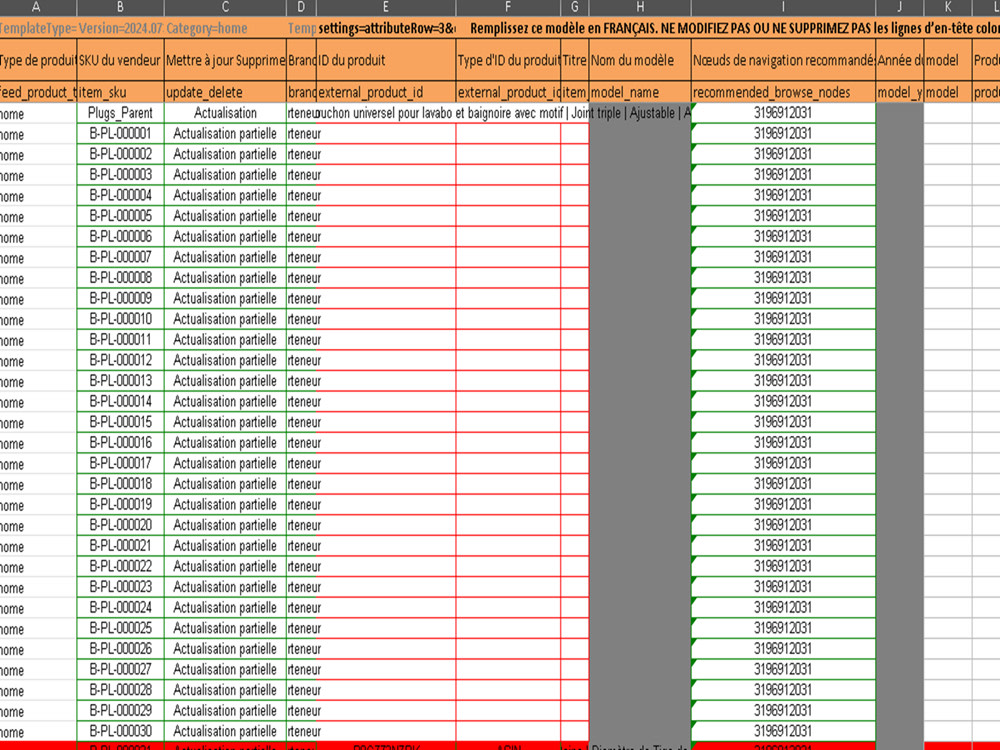Select column I header
This screenshot has width=1000, height=750.
[x=783, y=8]
